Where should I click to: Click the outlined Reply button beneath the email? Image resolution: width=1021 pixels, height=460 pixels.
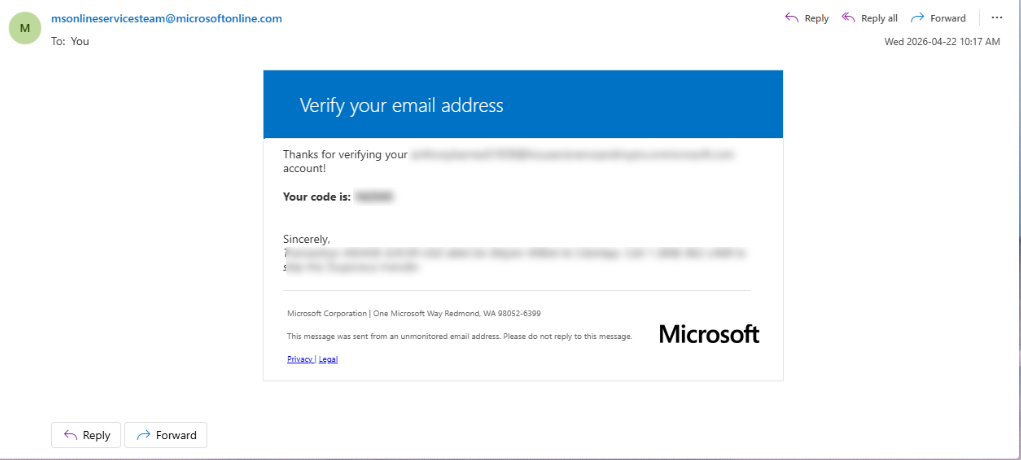click(x=86, y=435)
